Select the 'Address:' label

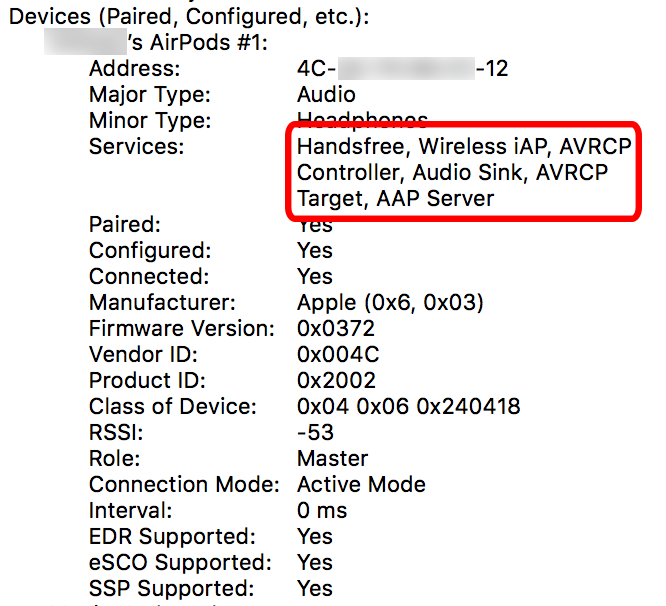coord(135,69)
